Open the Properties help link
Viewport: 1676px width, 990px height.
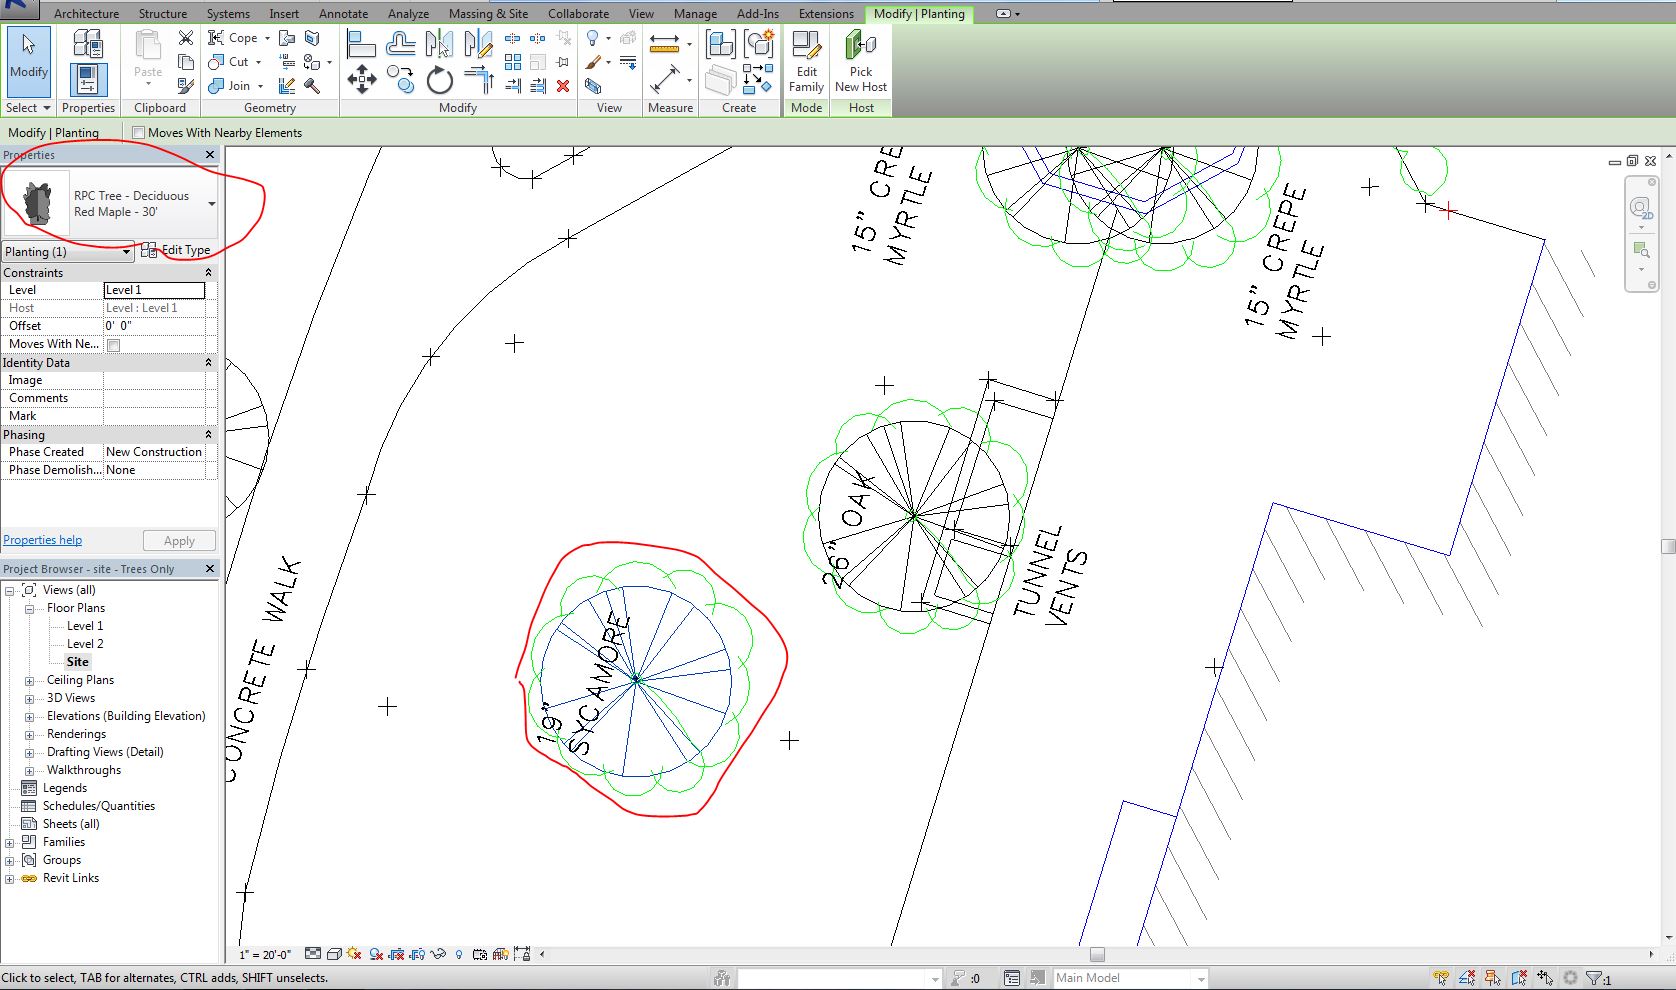click(43, 540)
